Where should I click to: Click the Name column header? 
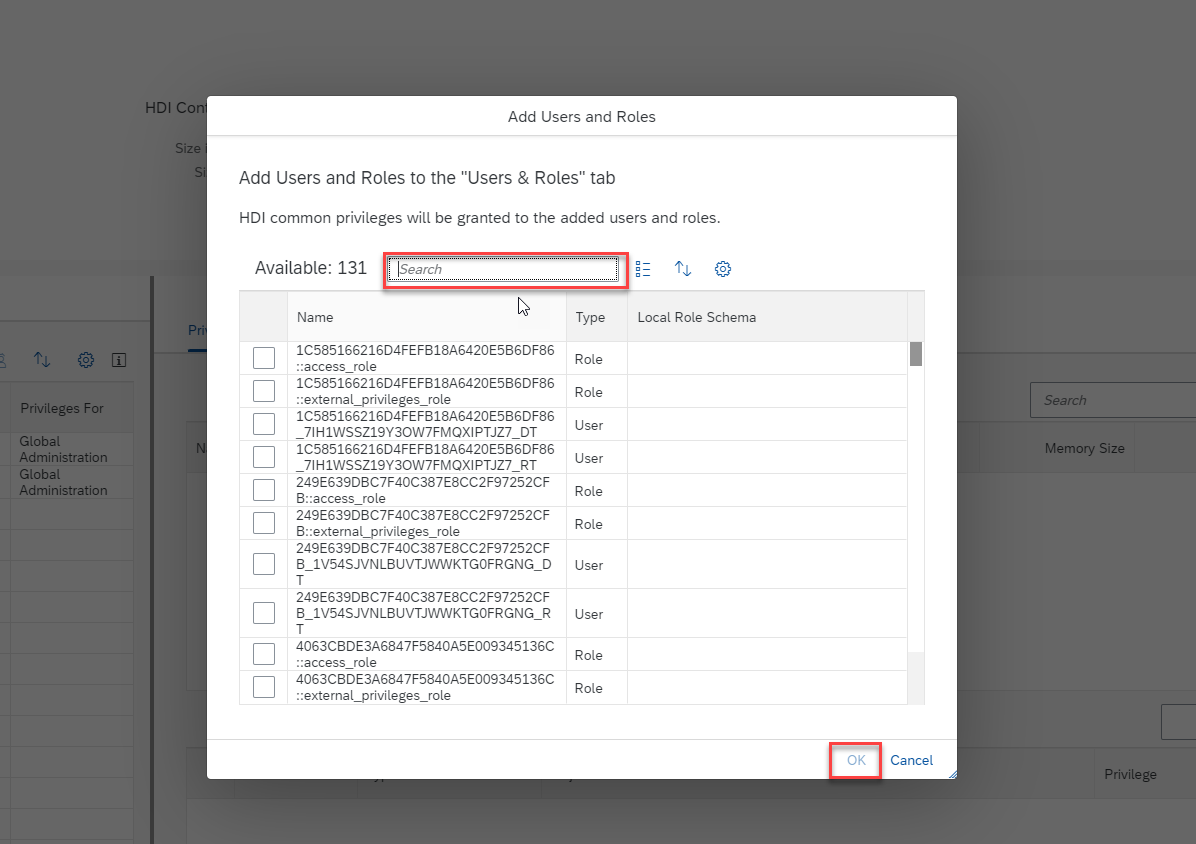pos(426,317)
